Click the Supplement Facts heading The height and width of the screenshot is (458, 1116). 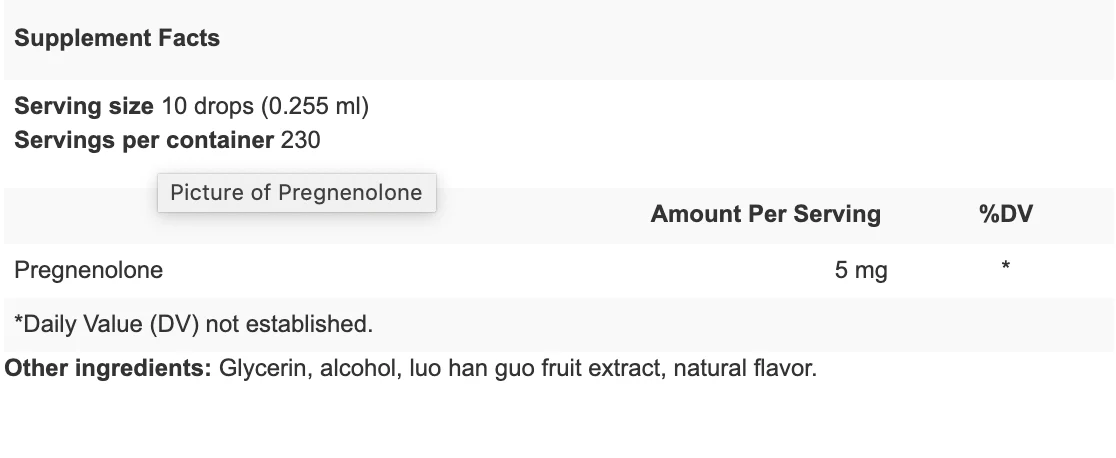point(117,38)
